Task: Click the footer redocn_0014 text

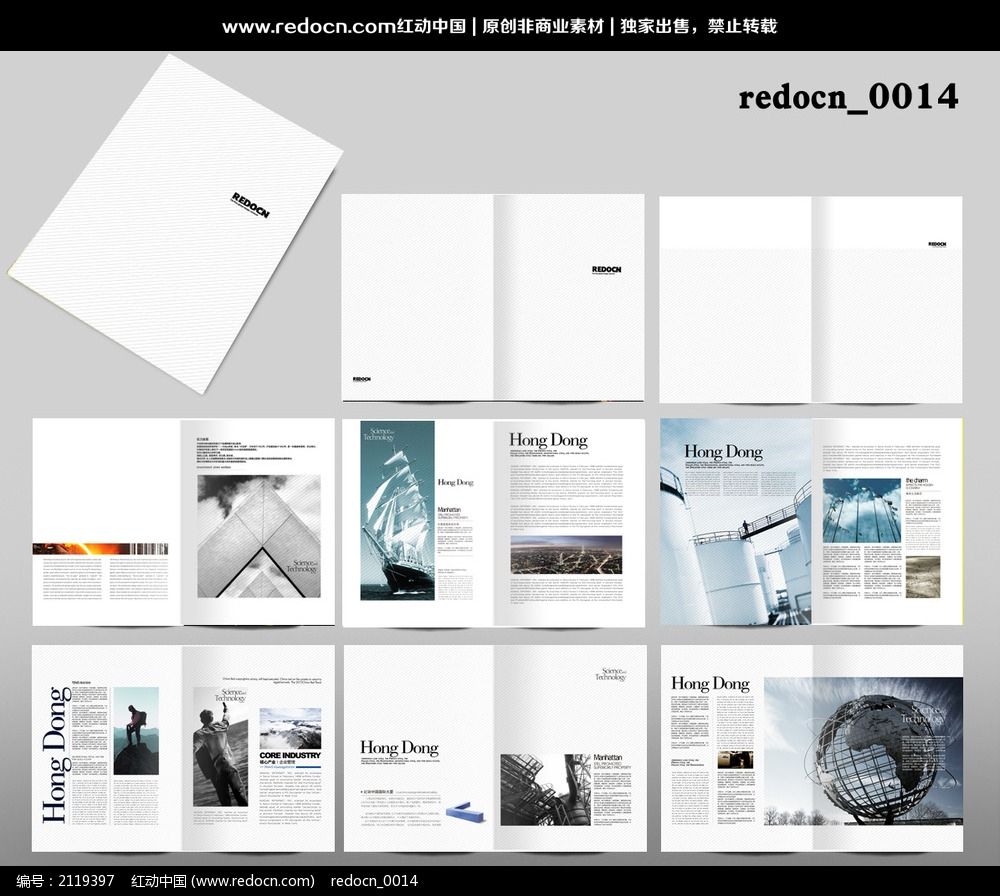Action: pyautogui.click(x=374, y=881)
